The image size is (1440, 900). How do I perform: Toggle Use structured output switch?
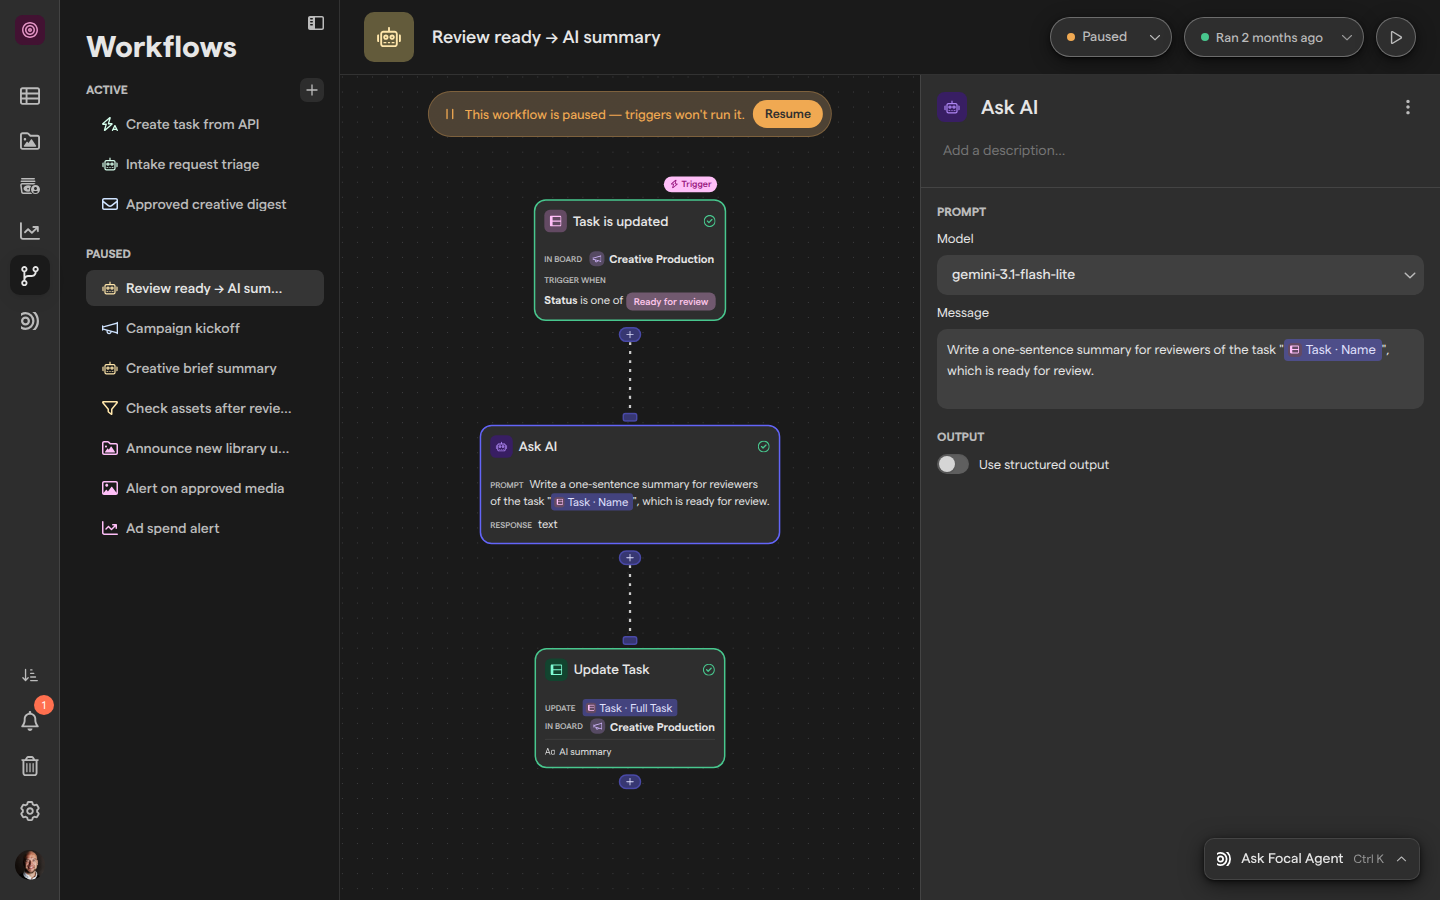pyautogui.click(x=953, y=464)
